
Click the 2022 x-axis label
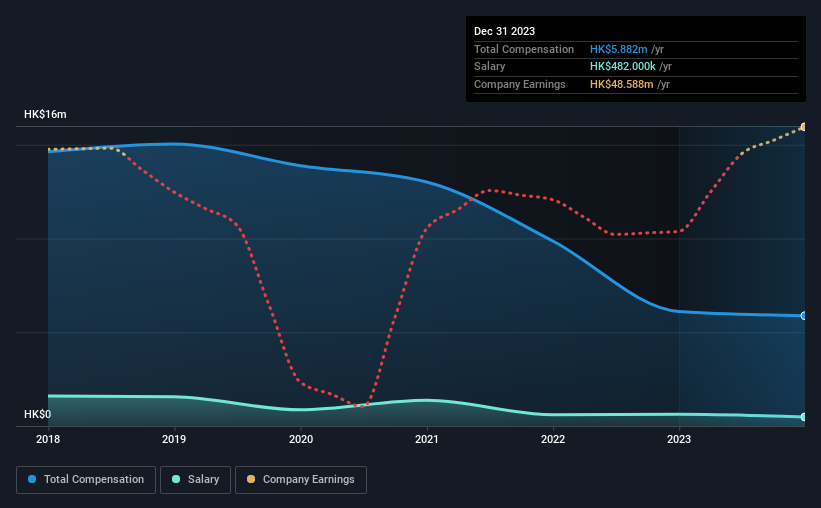[553, 439]
